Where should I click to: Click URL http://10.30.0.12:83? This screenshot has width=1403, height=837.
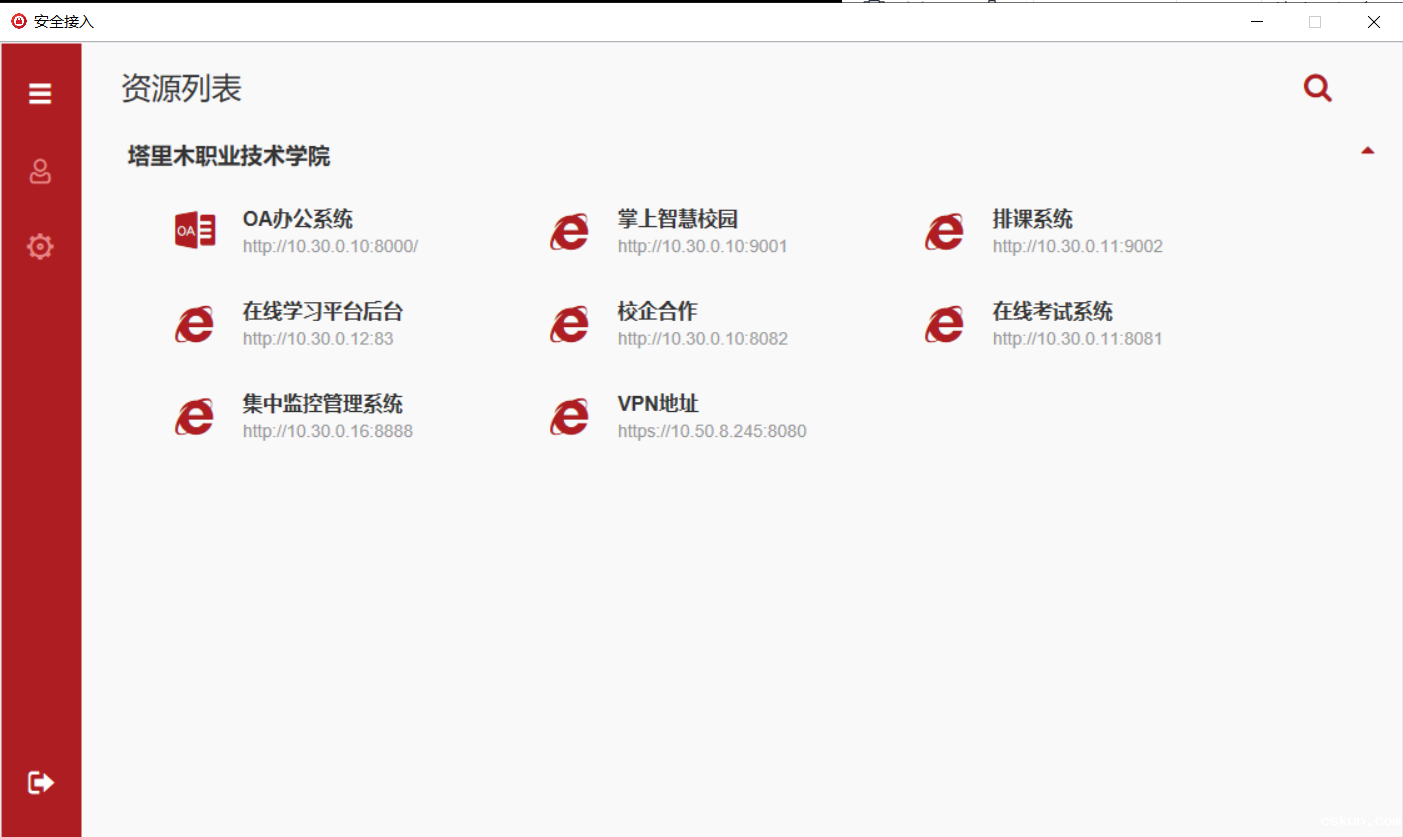(318, 339)
